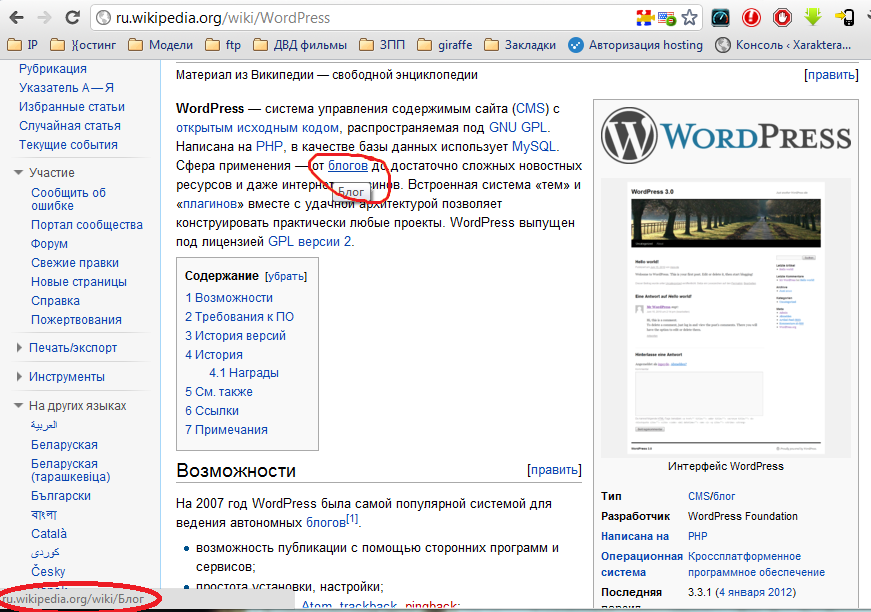Jump to contents item 1 Возможности
871x612 pixels.
(x=229, y=298)
